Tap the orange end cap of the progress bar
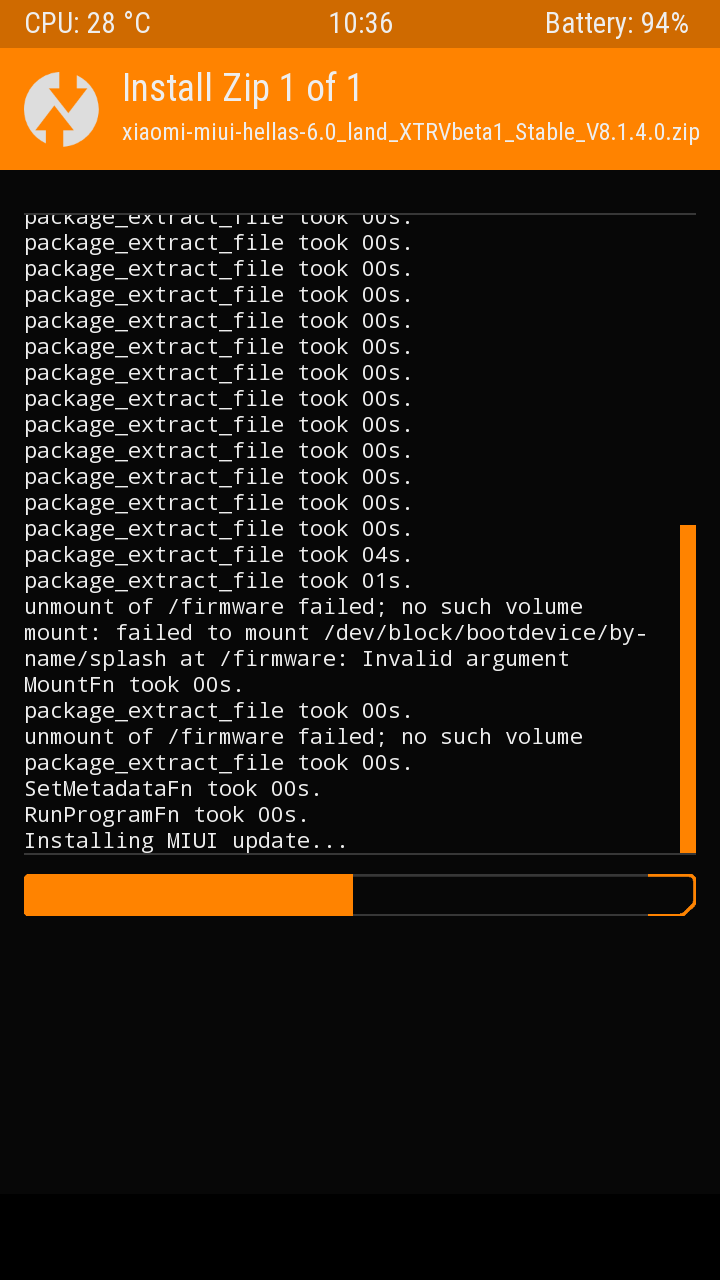The height and width of the screenshot is (1280, 720). tap(672, 895)
